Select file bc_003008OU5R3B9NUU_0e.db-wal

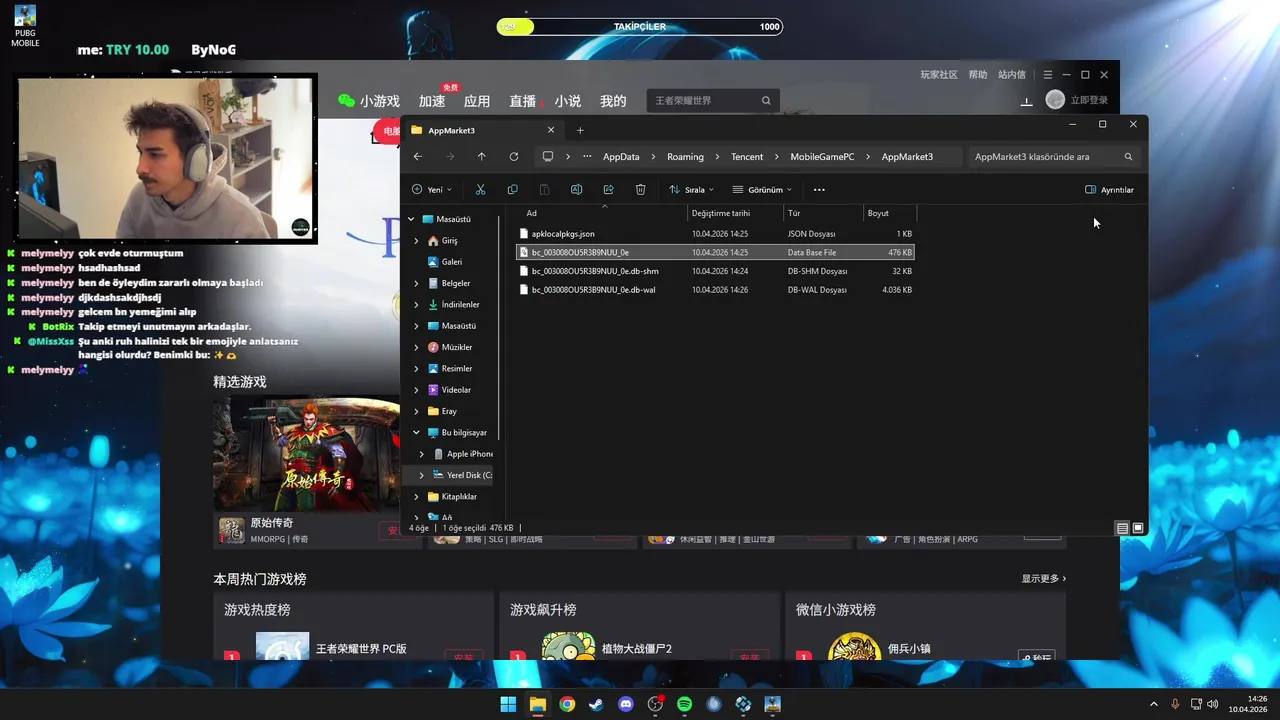click(715, 290)
